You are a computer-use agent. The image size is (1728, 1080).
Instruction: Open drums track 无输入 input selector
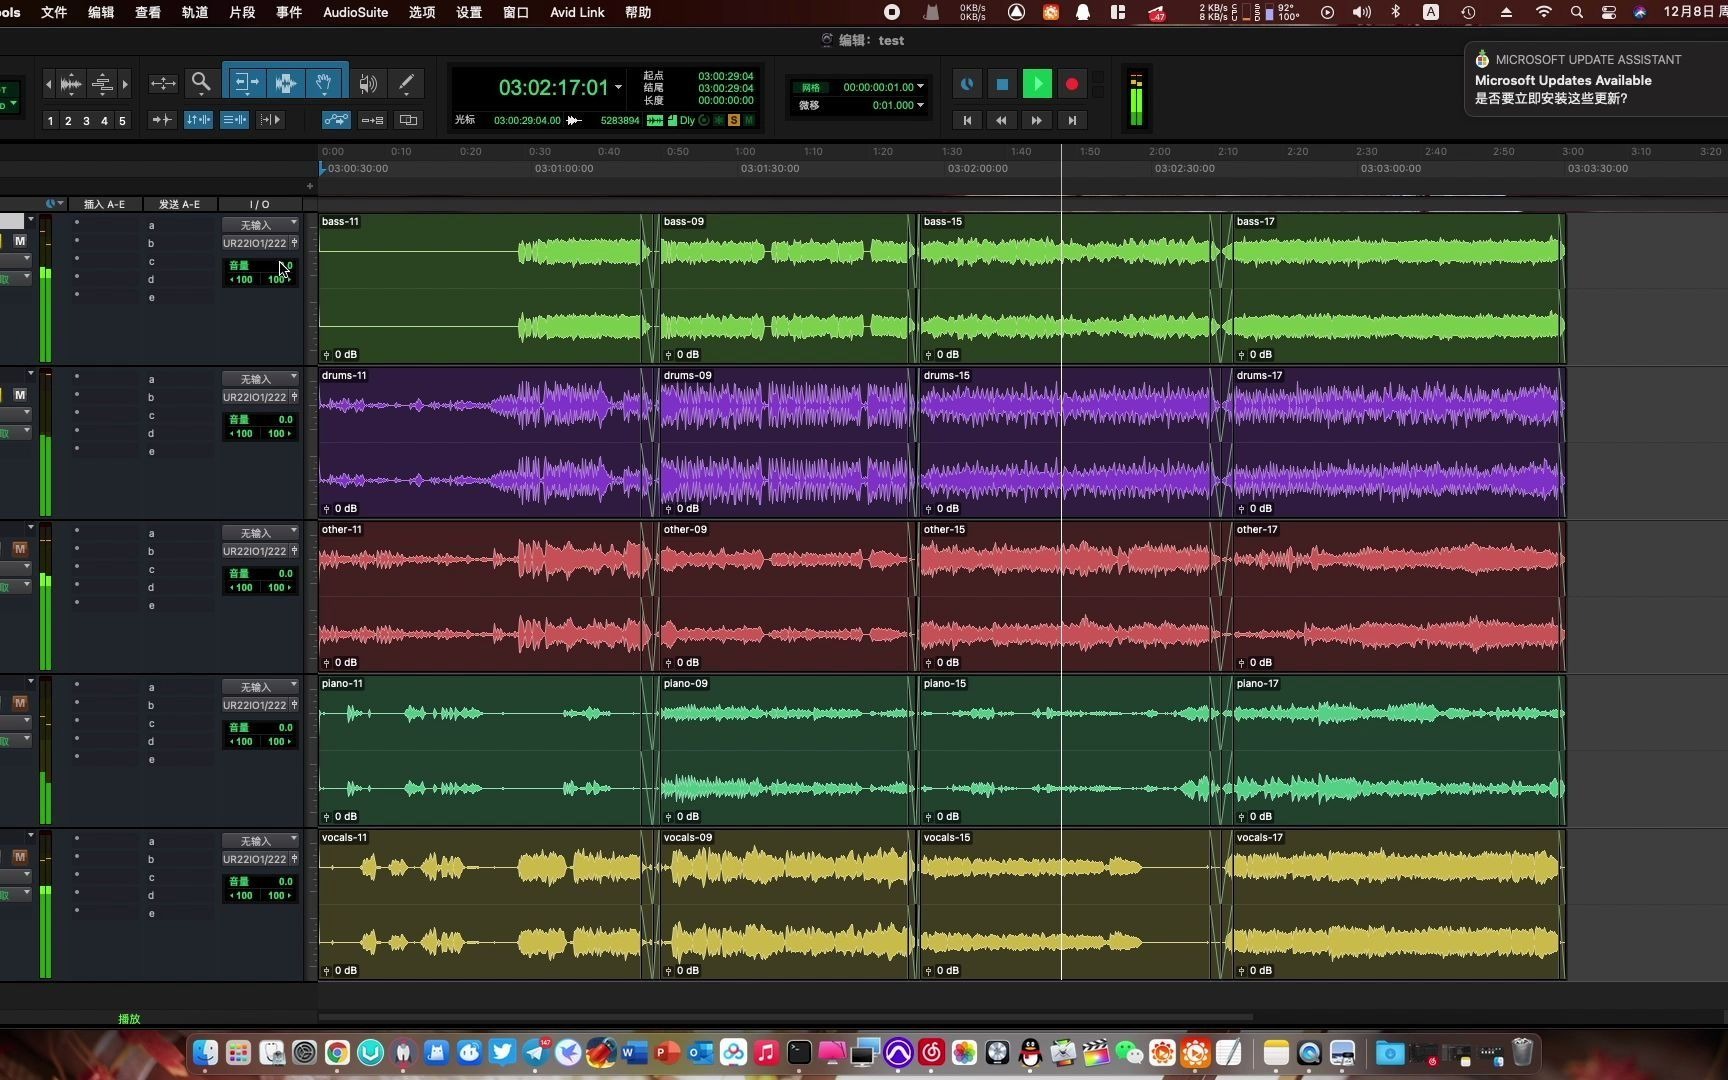click(260, 379)
